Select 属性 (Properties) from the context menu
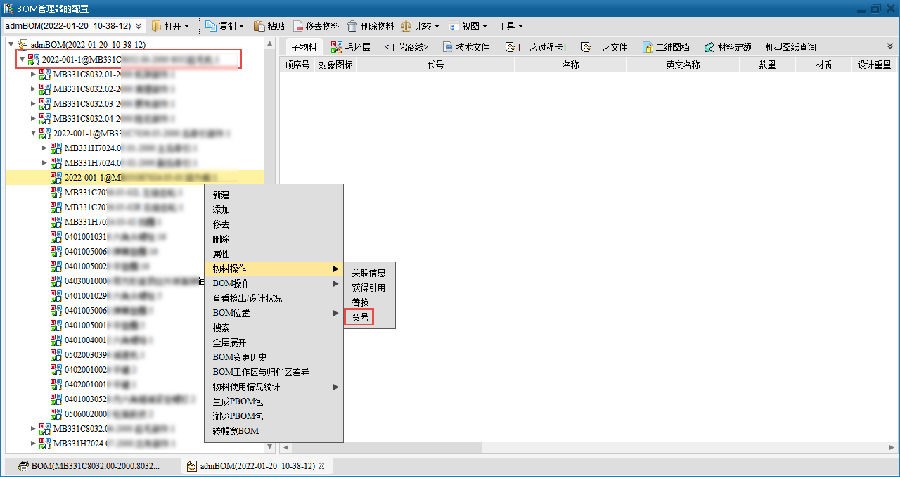The width and height of the screenshot is (900, 477). (x=221, y=254)
